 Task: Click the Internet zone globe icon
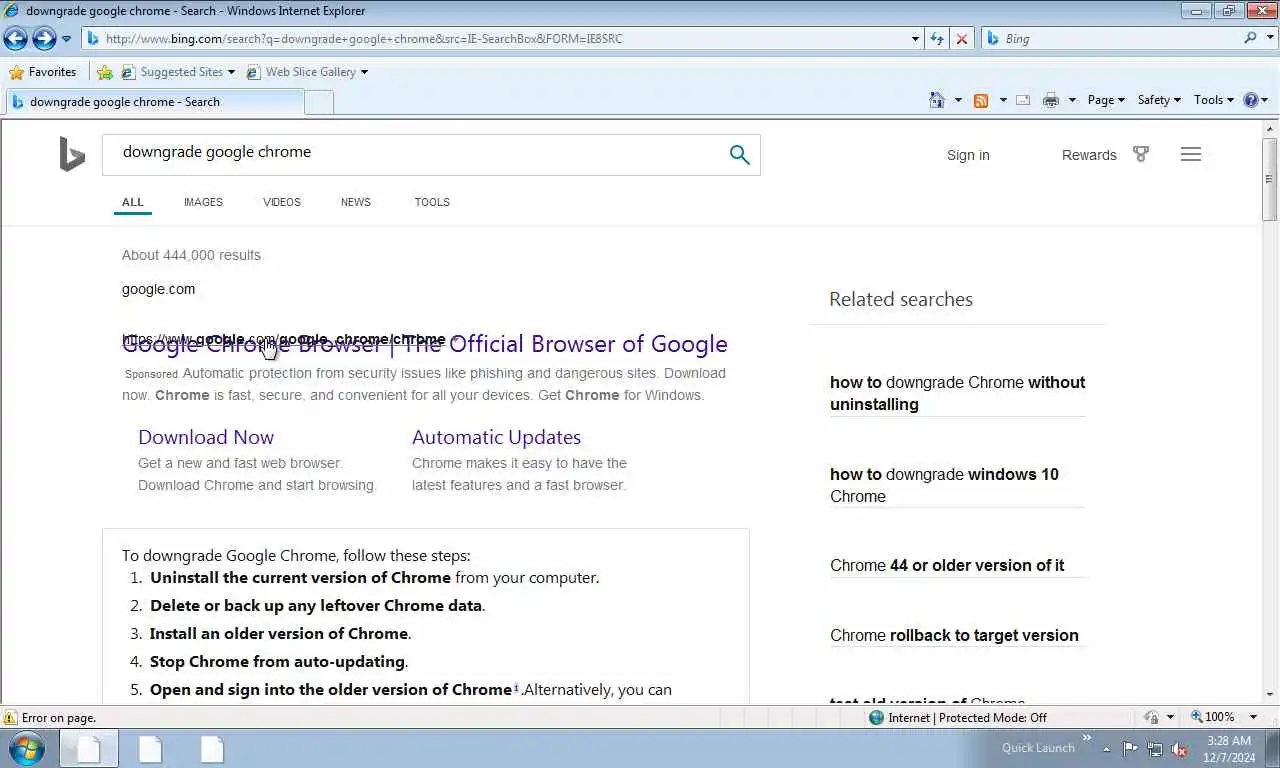coord(877,717)
